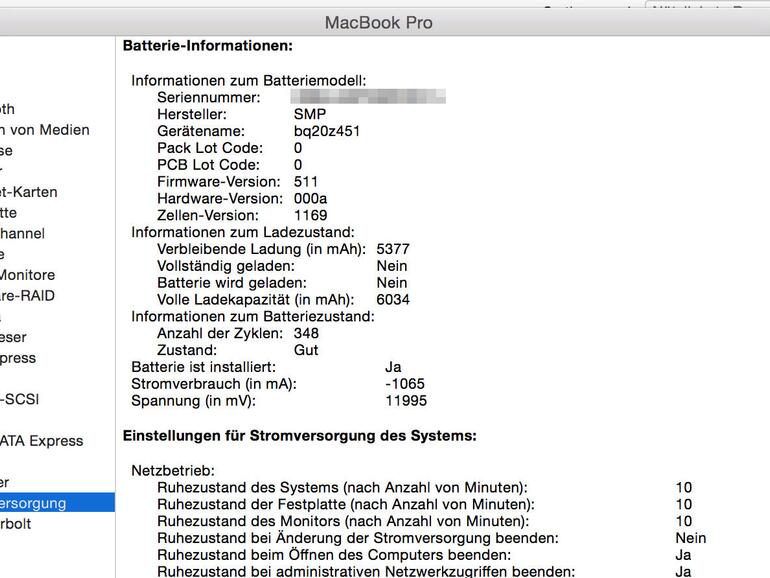Screen dimensions: 770x578
Task: Click Ja for "Öffnen des Computers" row
Action: (x=684, y=555)
